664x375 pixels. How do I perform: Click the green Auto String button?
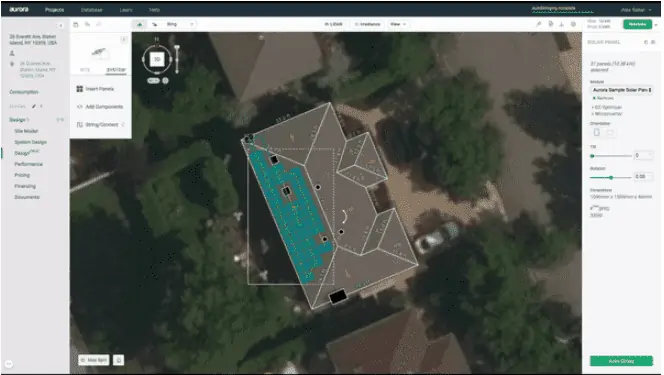(x=621, y=361)
